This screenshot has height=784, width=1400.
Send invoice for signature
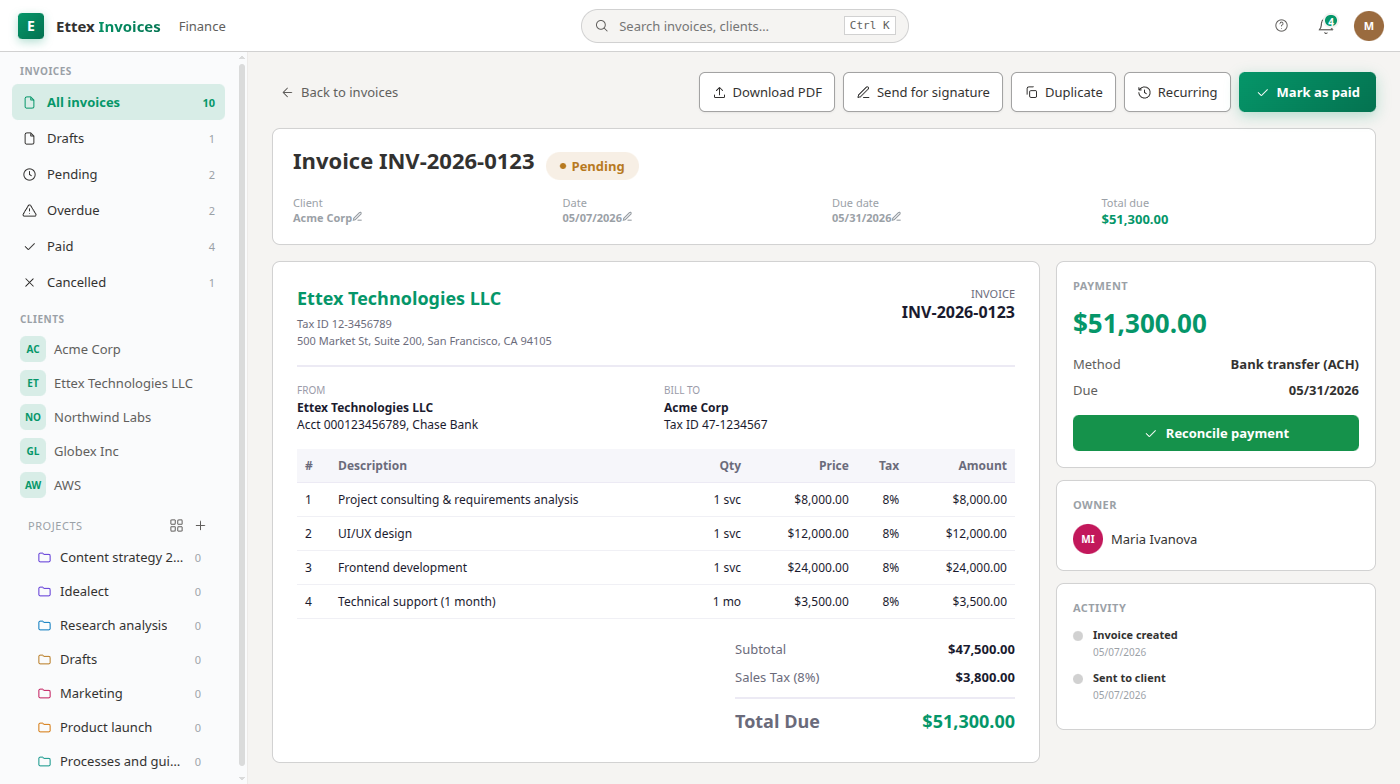923,92
